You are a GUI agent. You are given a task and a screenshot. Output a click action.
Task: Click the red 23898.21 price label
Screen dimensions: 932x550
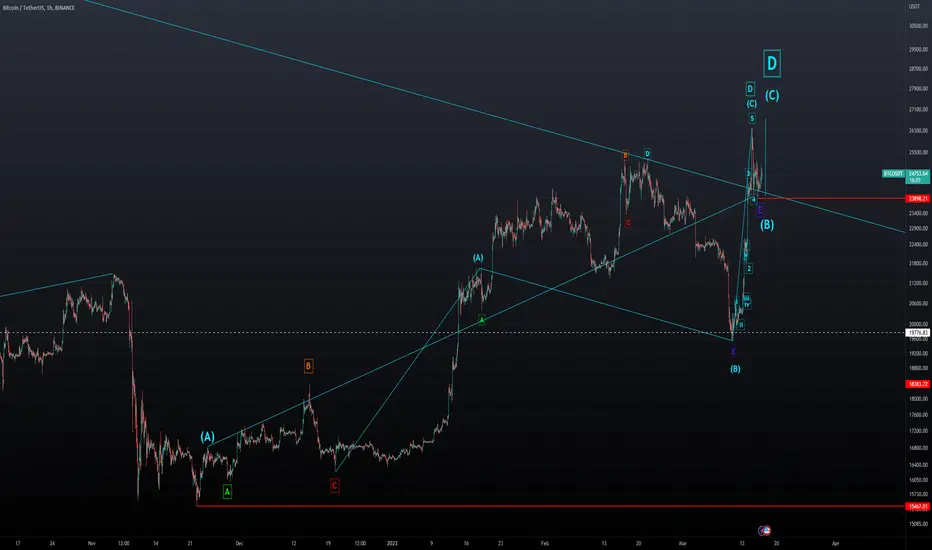pyautogui.click(x=918, y=199)
